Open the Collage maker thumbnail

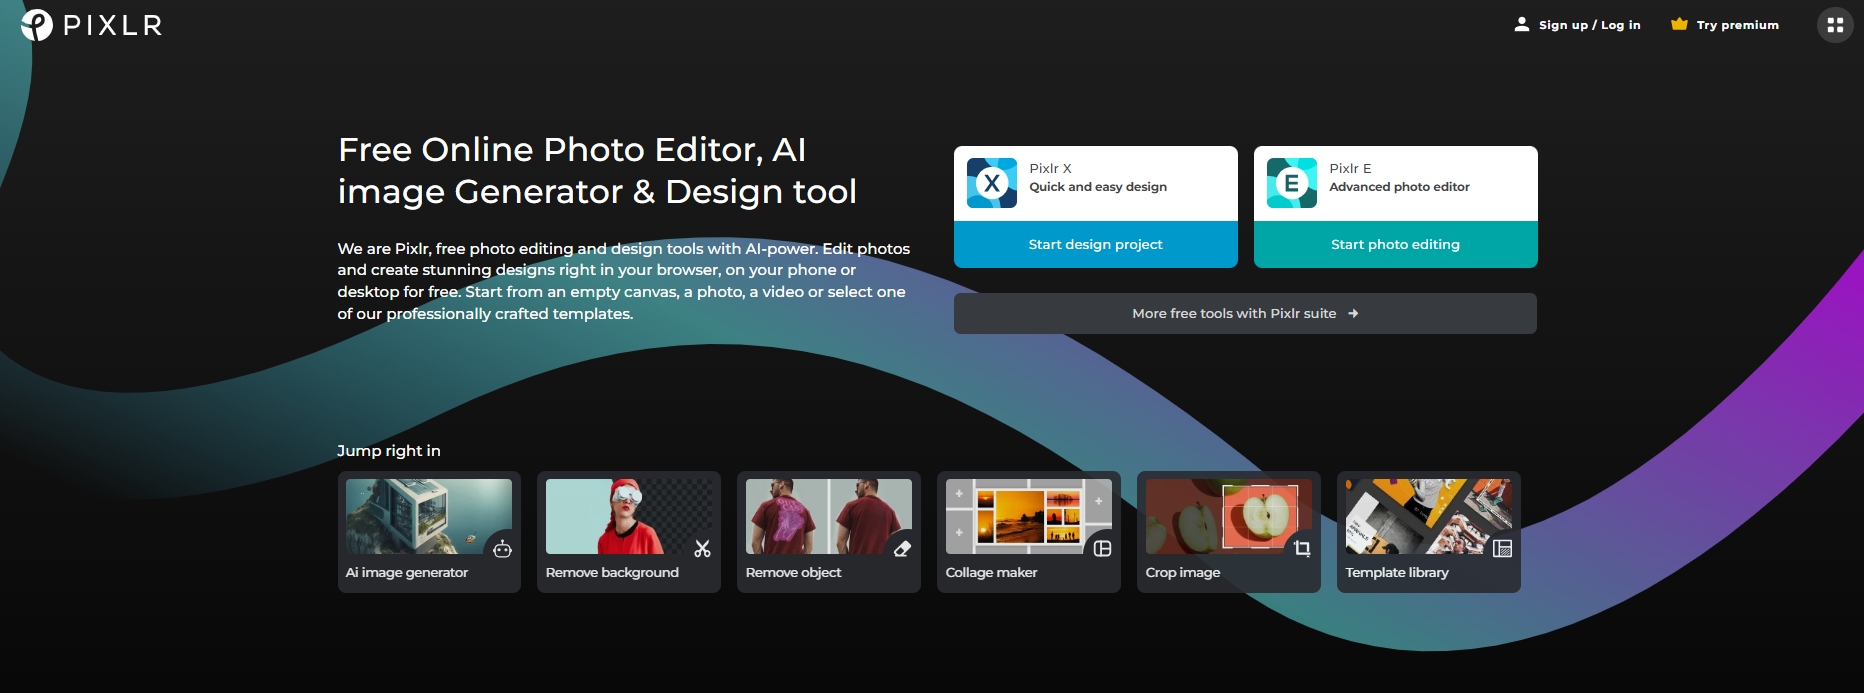[1029, 516]
